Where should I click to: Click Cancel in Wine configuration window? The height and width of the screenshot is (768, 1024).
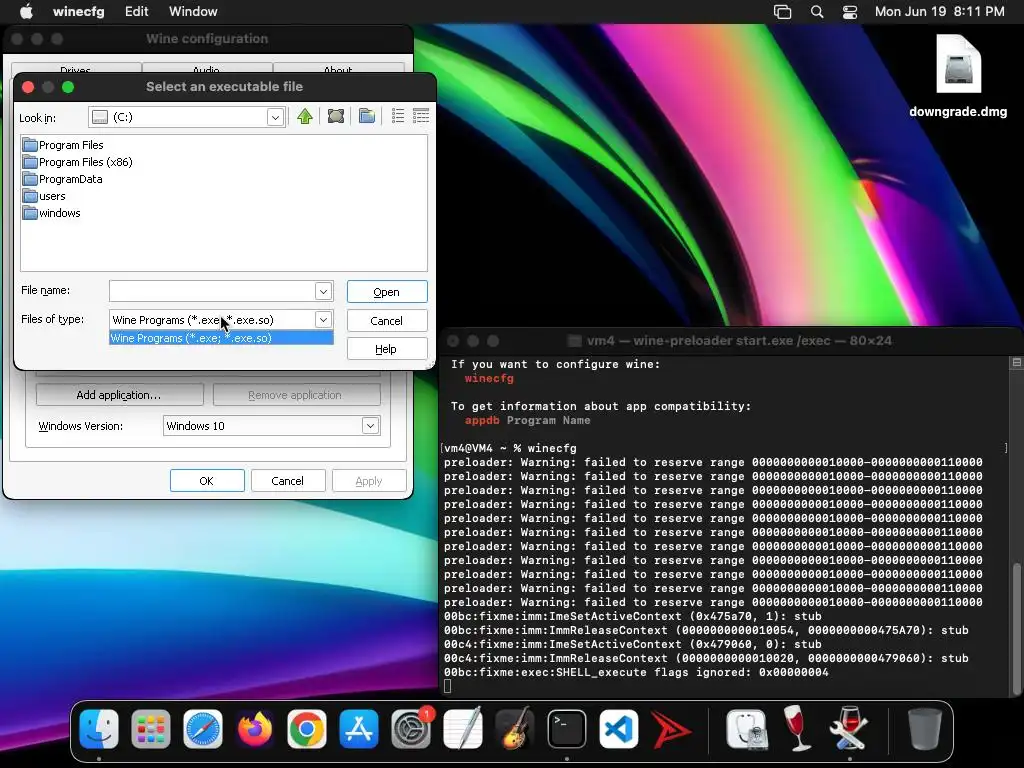click(x=287, y=481)
